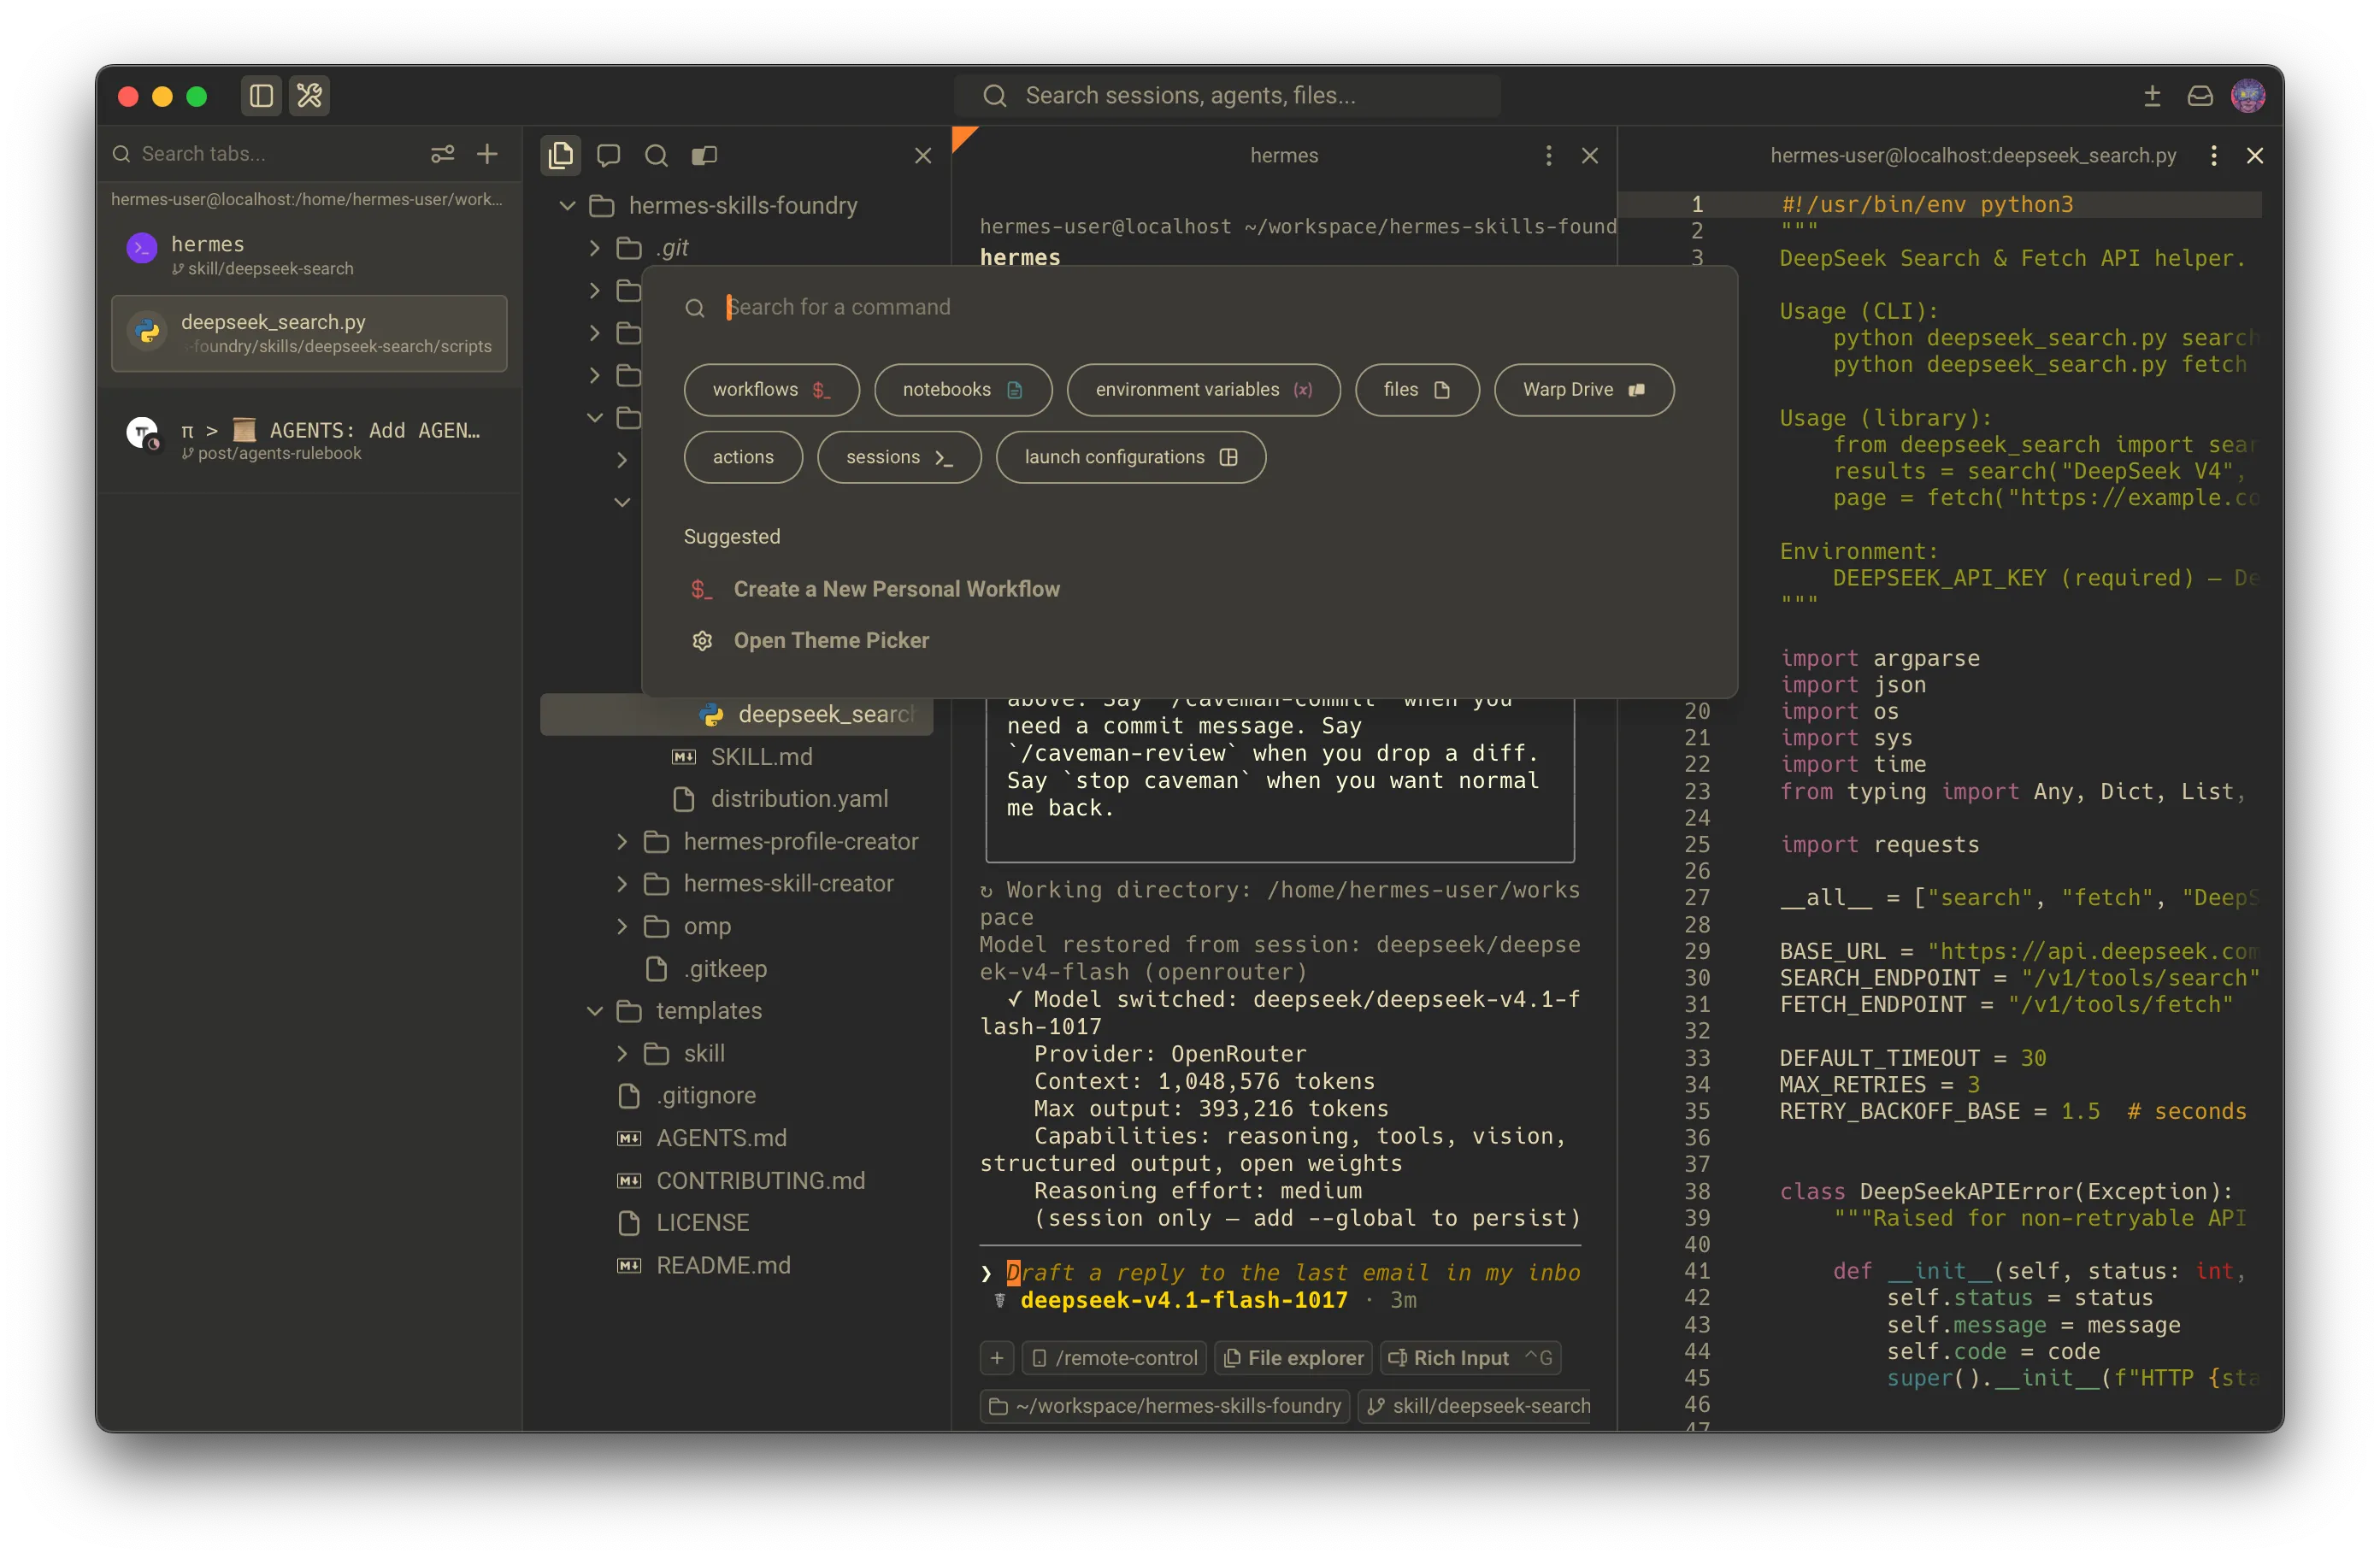Choose Open Theme Picker suggestion
This screenshot has width=2380, height=1559.
pos(1189,640)
